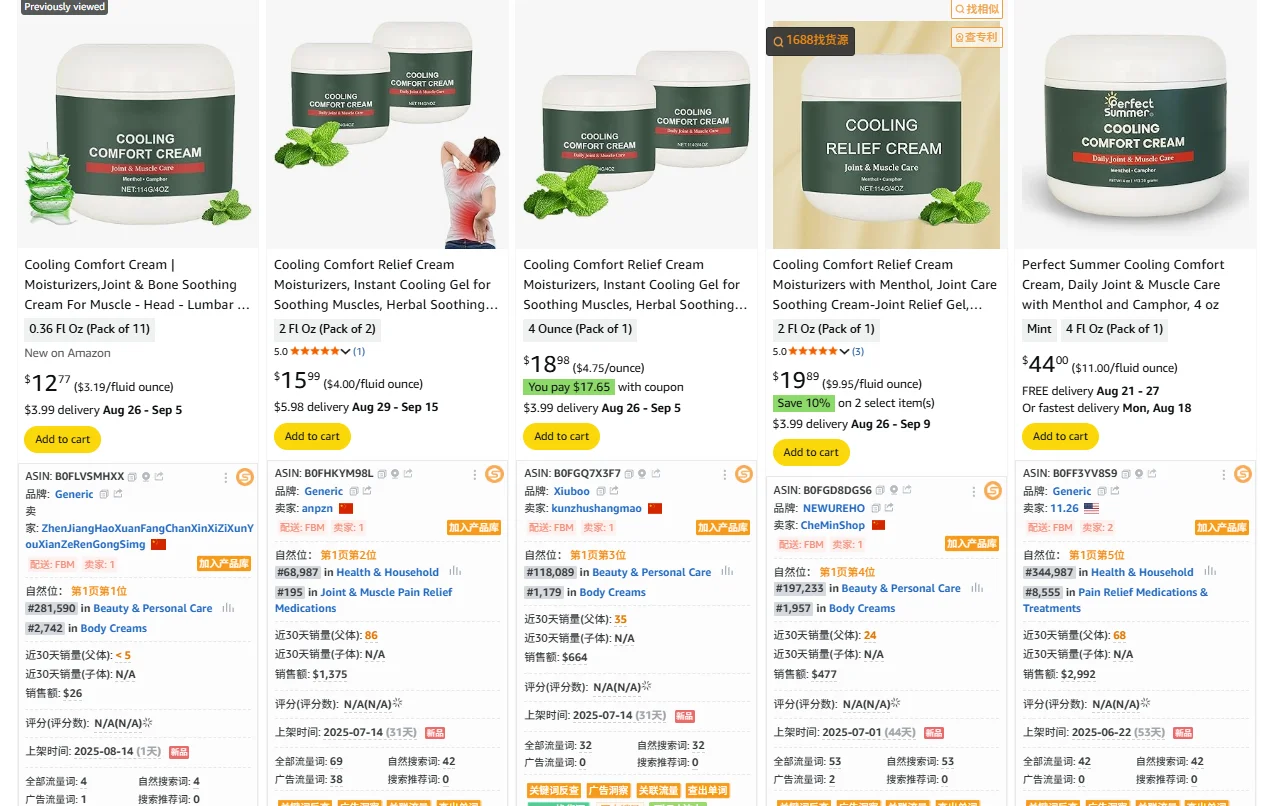Click the 查专利 patent check button
Image resolution: width=1270 pixels, height=806 pixels.
(x=976, y=38)
